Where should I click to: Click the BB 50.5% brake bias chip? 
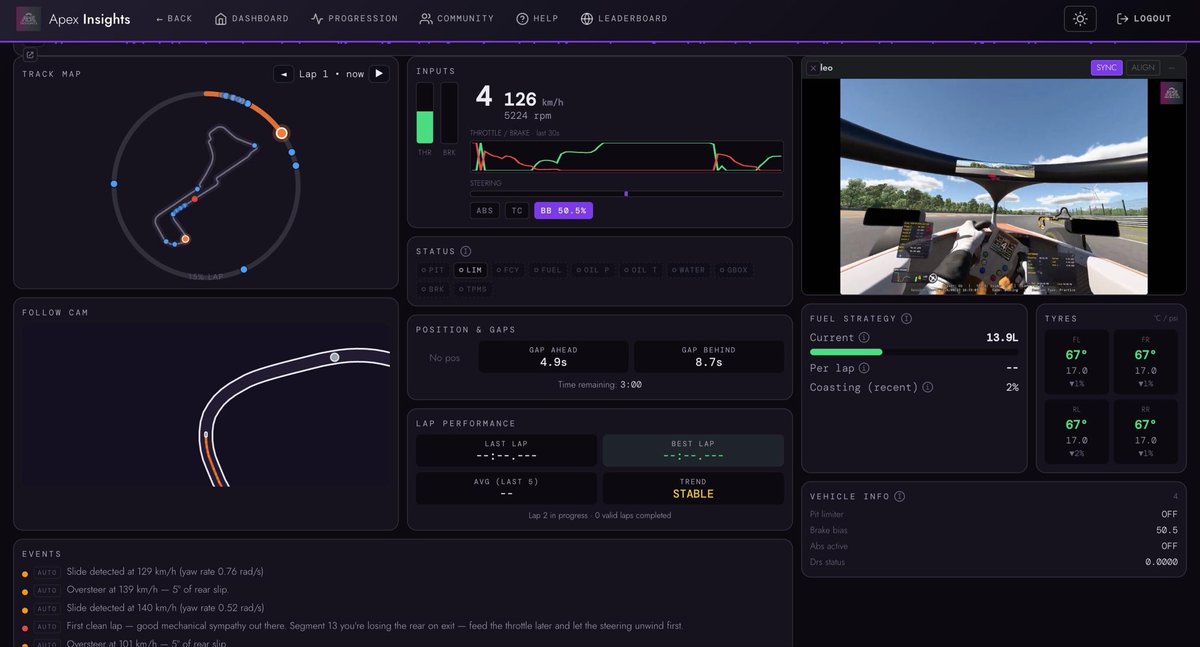coord(563,211)
